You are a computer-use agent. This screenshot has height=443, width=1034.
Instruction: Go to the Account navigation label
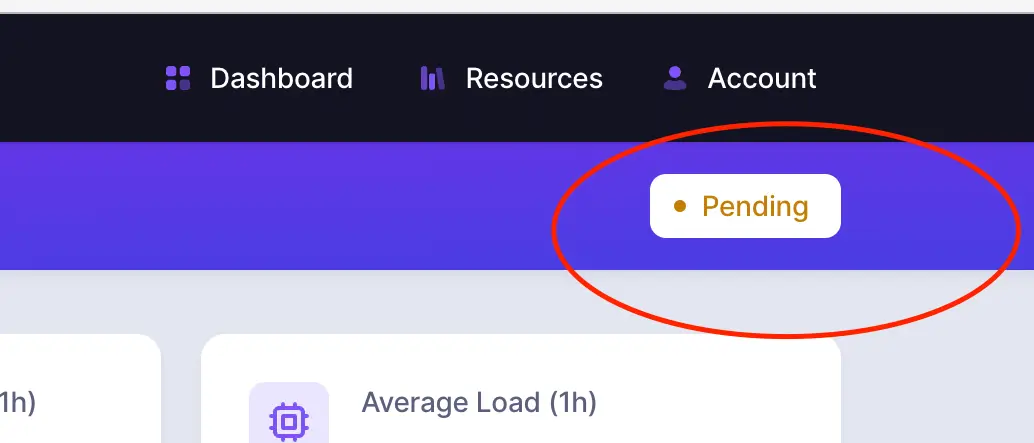coord(762,78)
